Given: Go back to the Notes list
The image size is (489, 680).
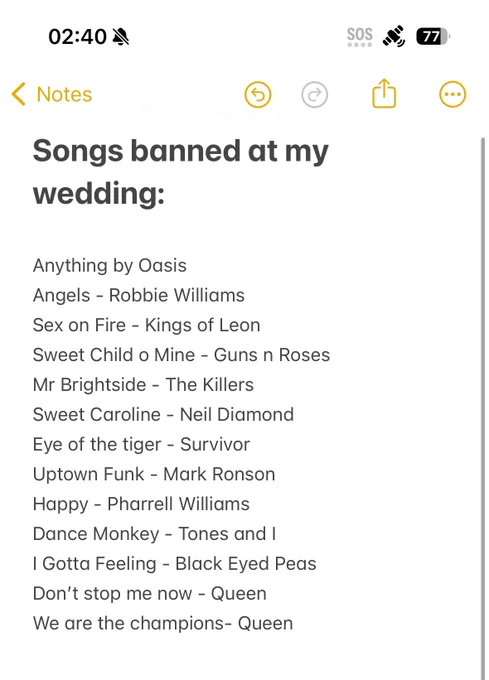Looking at the screenshot, I should [52, 94].
